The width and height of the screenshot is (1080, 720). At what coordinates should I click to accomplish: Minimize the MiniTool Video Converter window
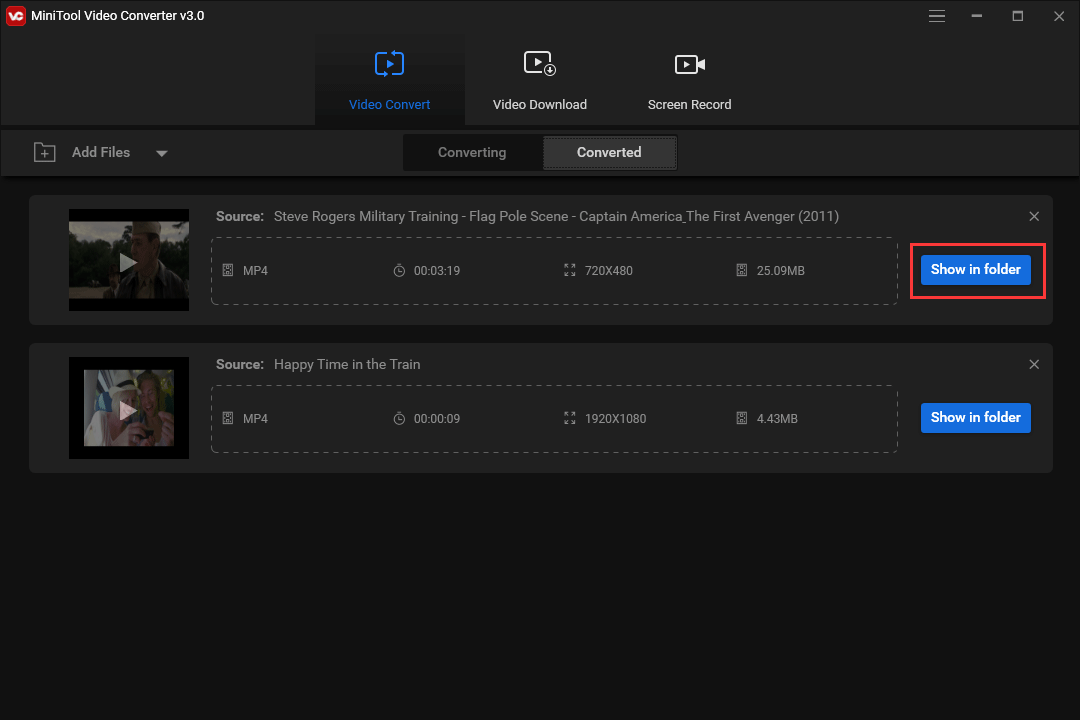coord(977,16)
